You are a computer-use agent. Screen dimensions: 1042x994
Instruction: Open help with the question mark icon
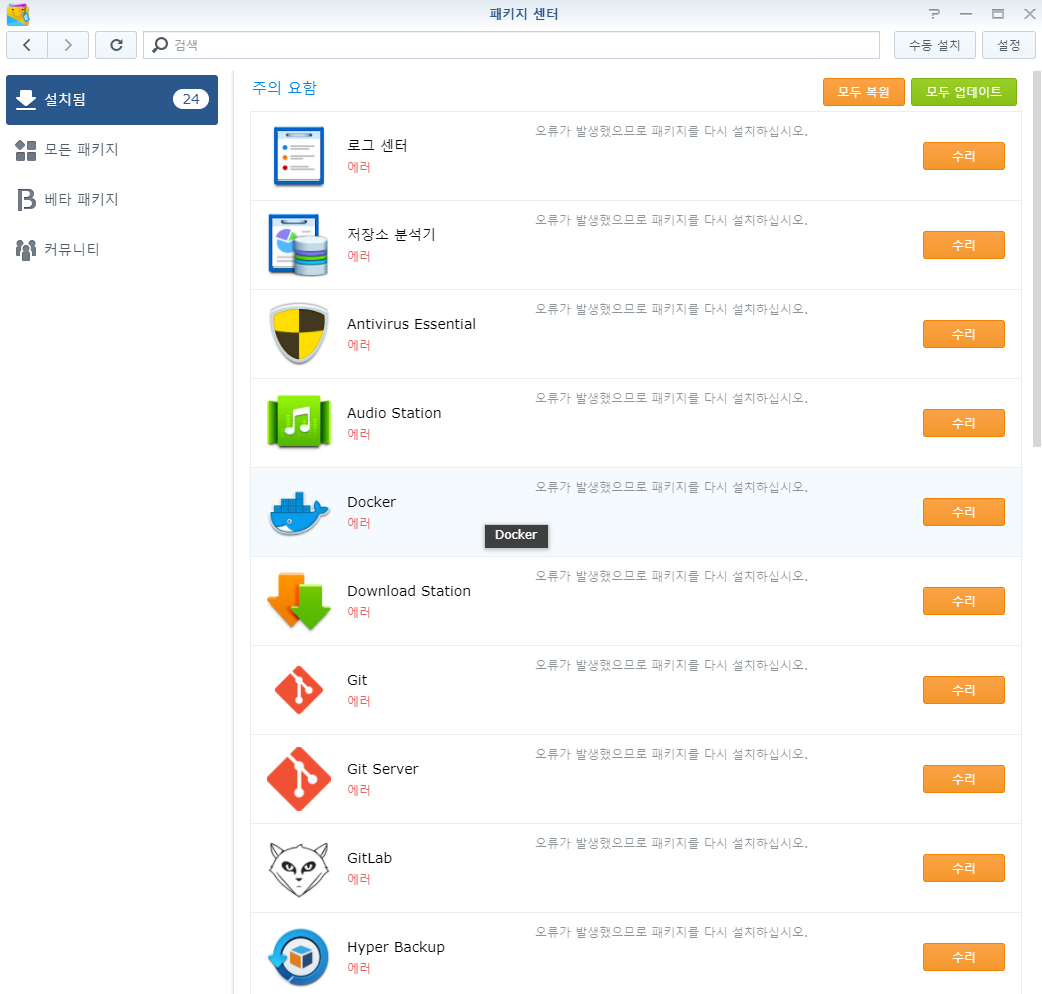(x=934, y=13)
